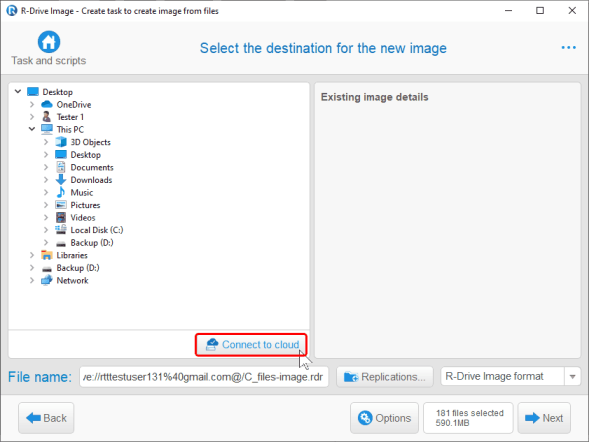
Task: Click the Music note icon
Action: (60, 192)
